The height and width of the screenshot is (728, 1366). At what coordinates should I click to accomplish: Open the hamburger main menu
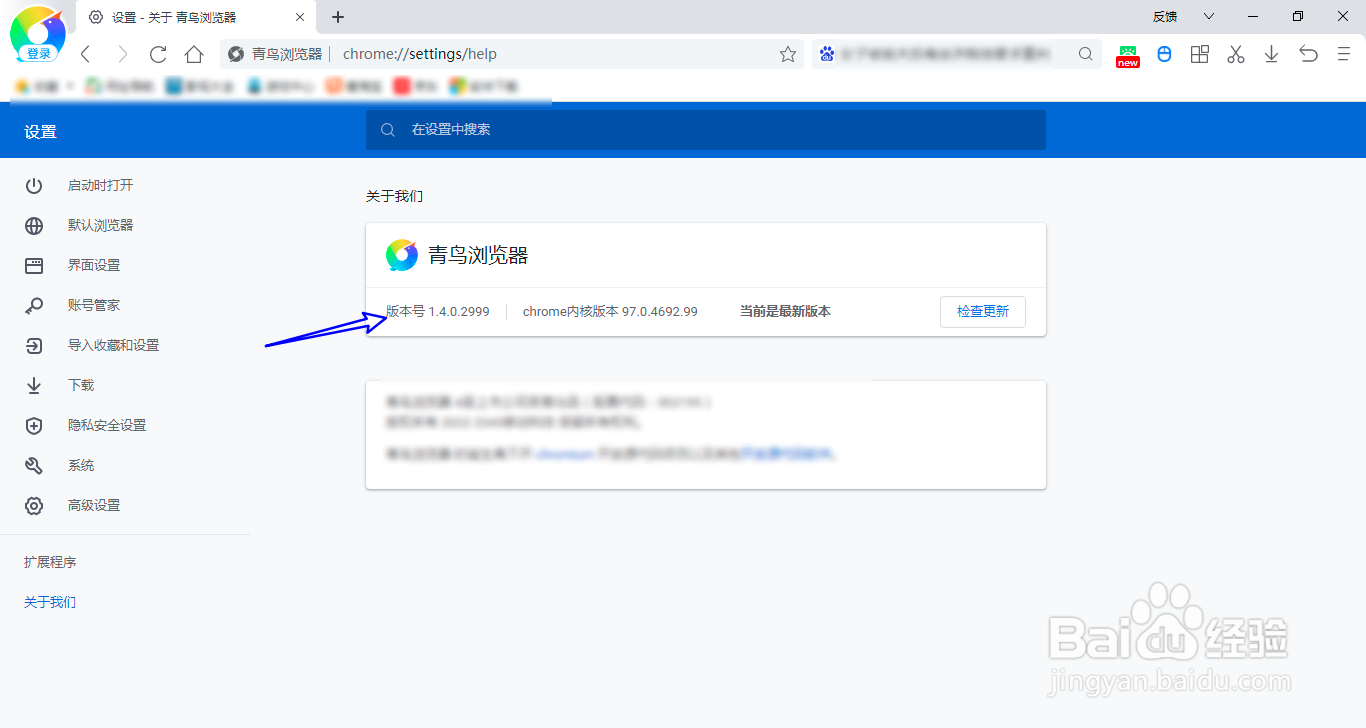pyautogui.click(x=1343, y=54)
